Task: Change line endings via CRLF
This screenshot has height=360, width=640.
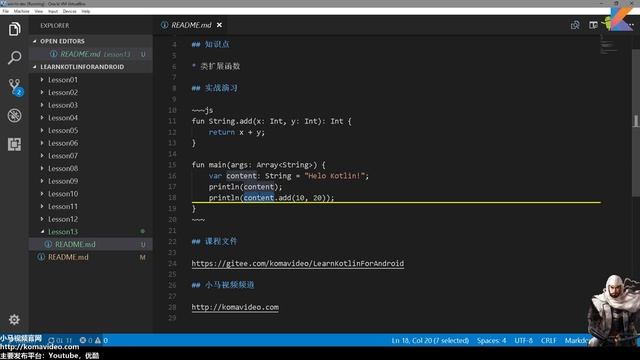Action: coord(549,340)
